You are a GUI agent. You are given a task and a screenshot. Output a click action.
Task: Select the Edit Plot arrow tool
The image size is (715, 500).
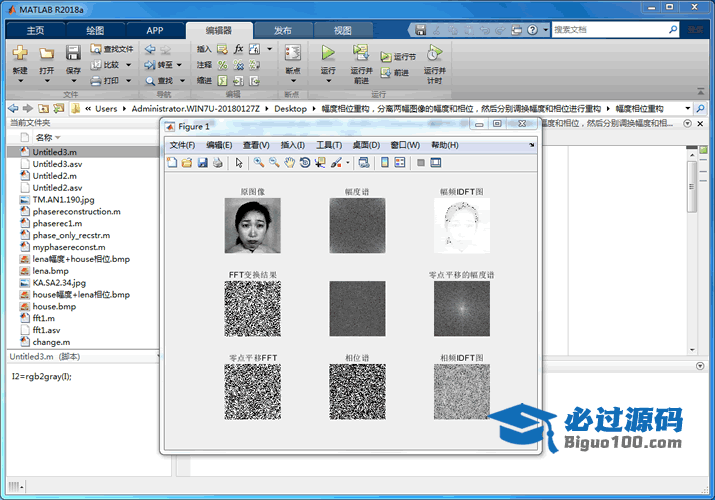tap(239, 162)
